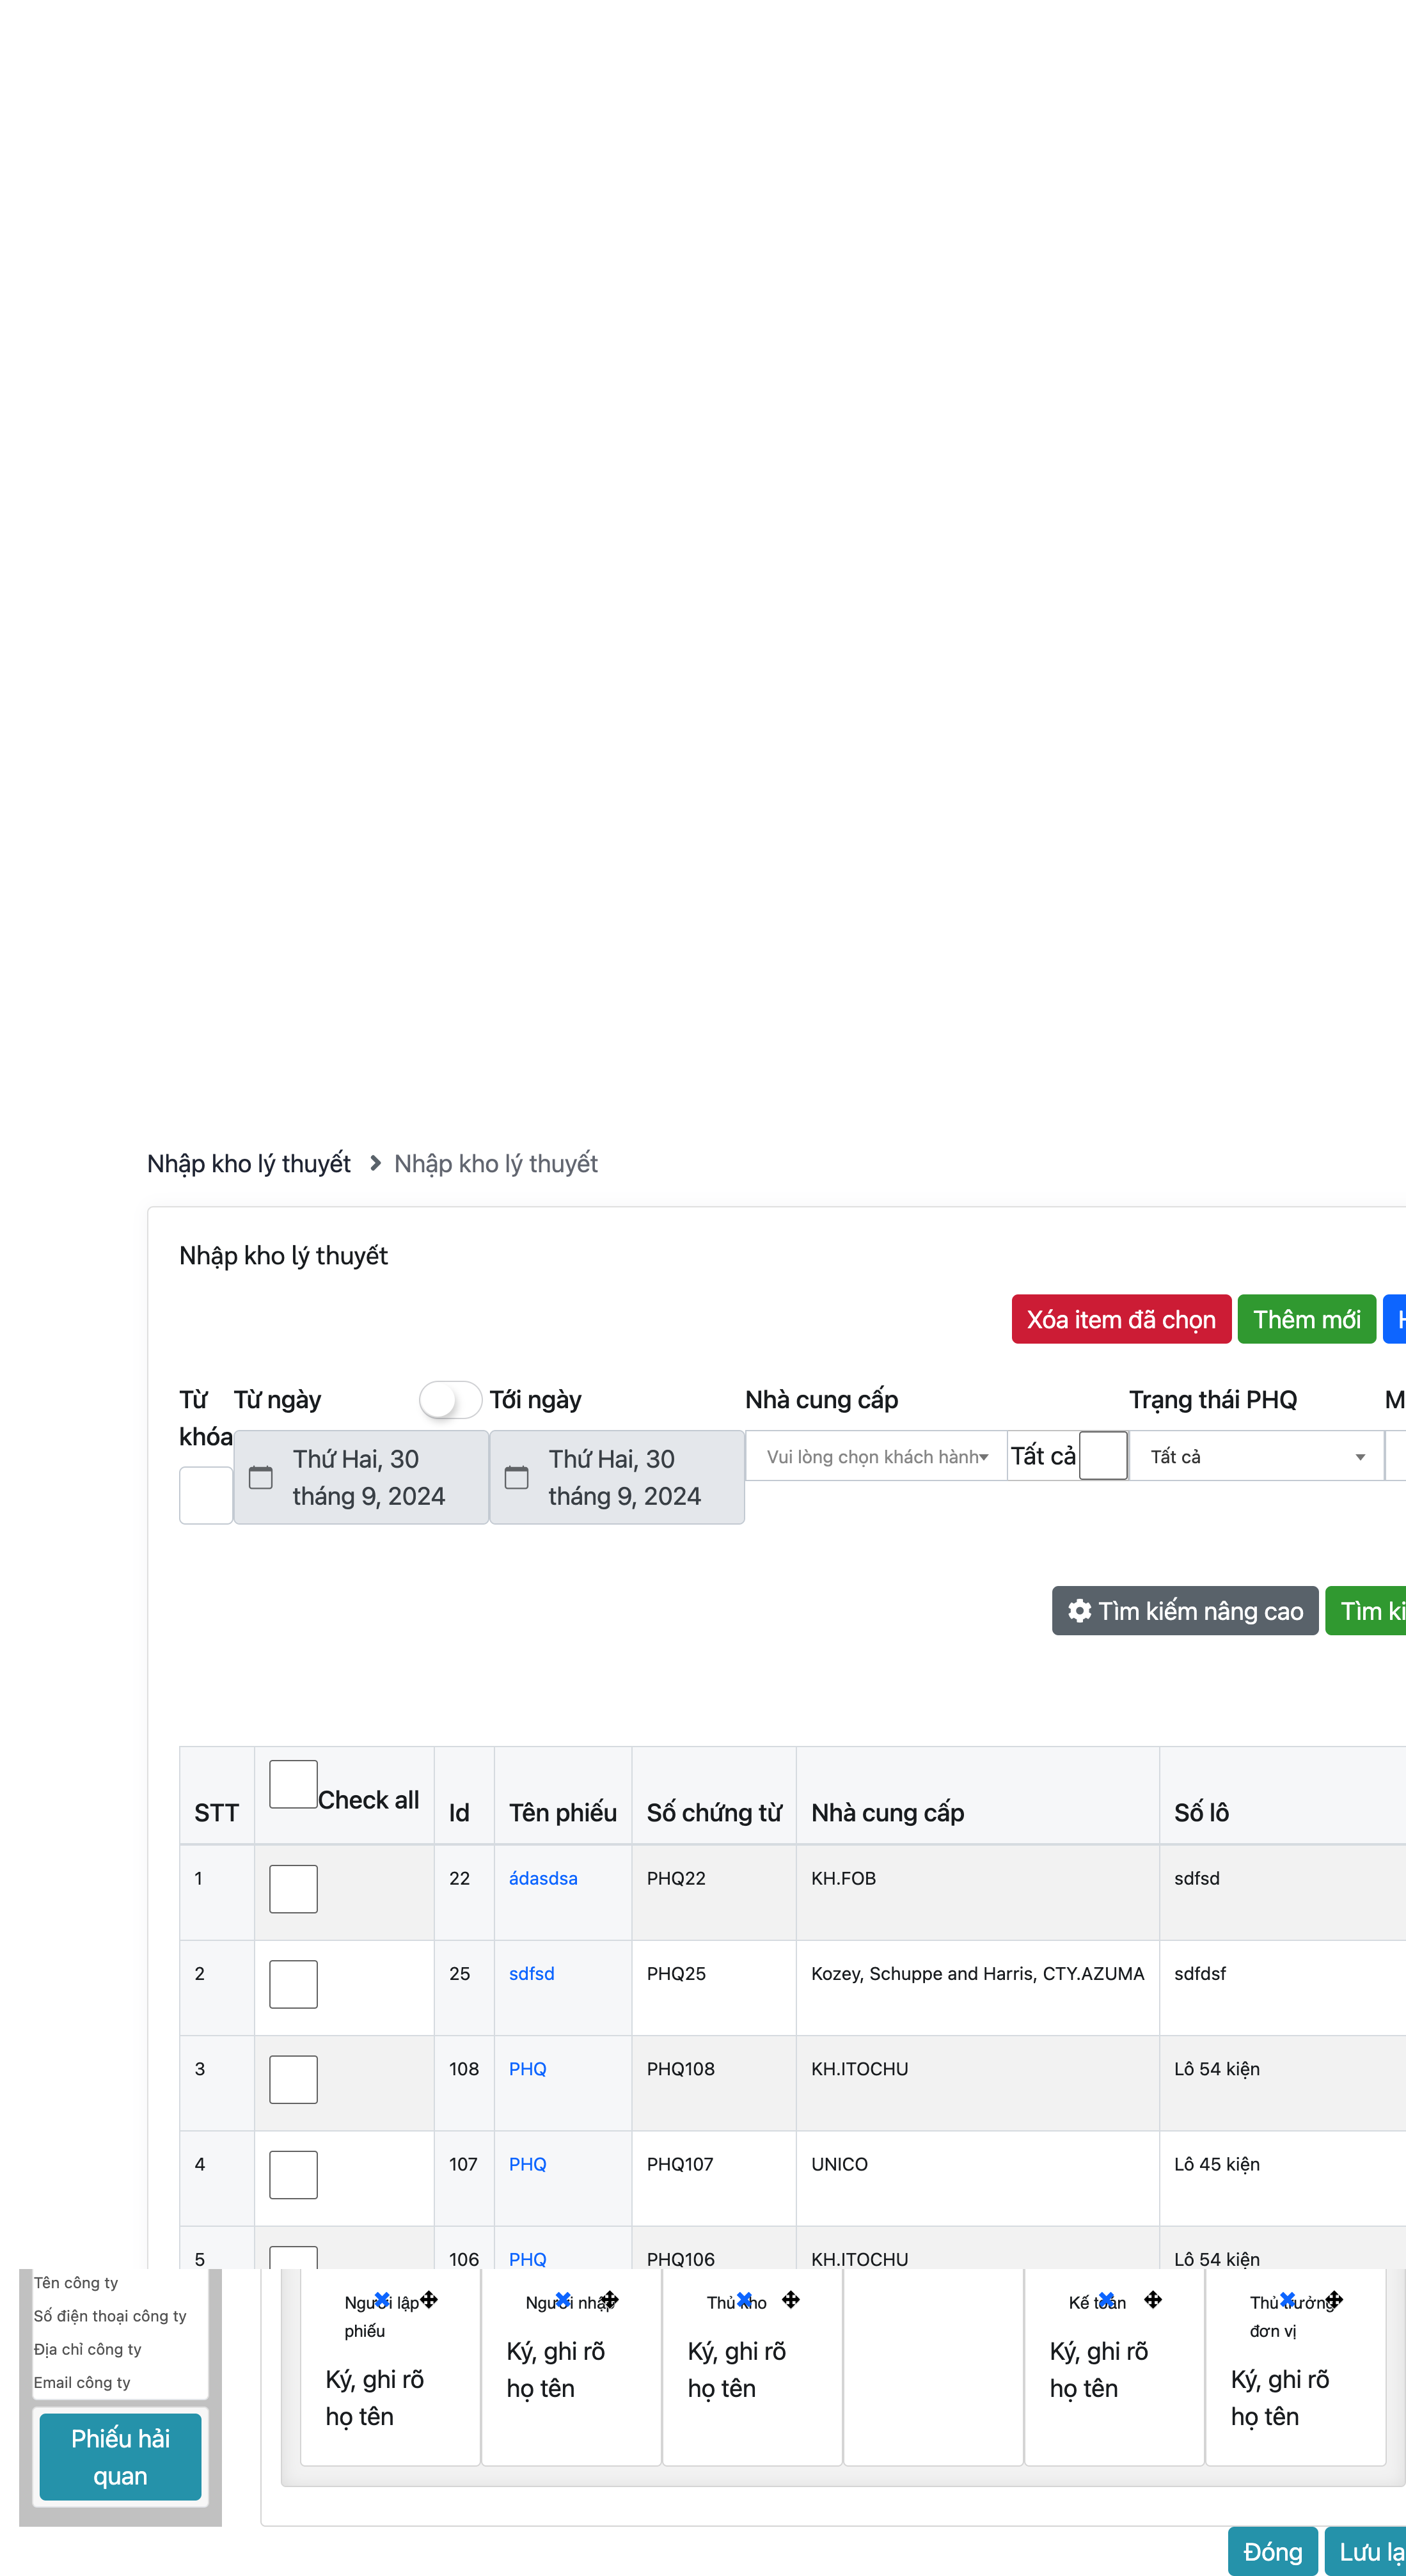Viewport: 1406px width, 2576px height.
Task: Click blue X on Thủ kho signature
Action: 744,2299
